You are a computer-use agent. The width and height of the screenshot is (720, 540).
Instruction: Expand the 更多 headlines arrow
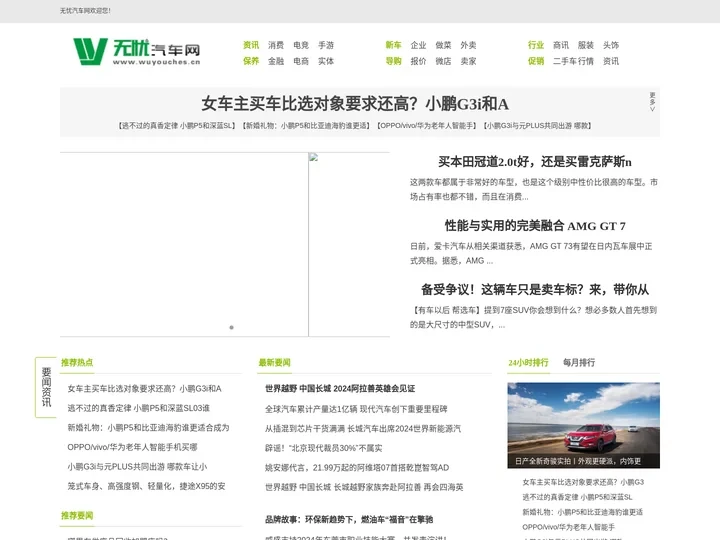pyautogui.click(x=652, y=102)
